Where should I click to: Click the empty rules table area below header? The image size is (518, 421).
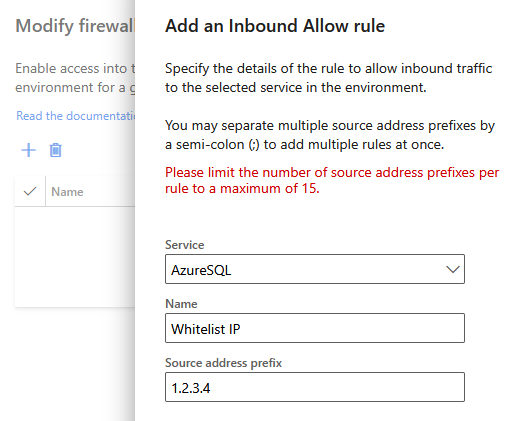click(x=75, y=257)
